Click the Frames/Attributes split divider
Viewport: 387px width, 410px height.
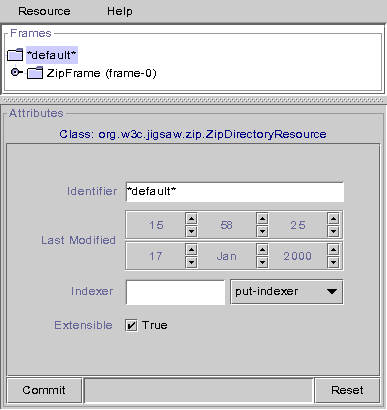click(193, 100)
